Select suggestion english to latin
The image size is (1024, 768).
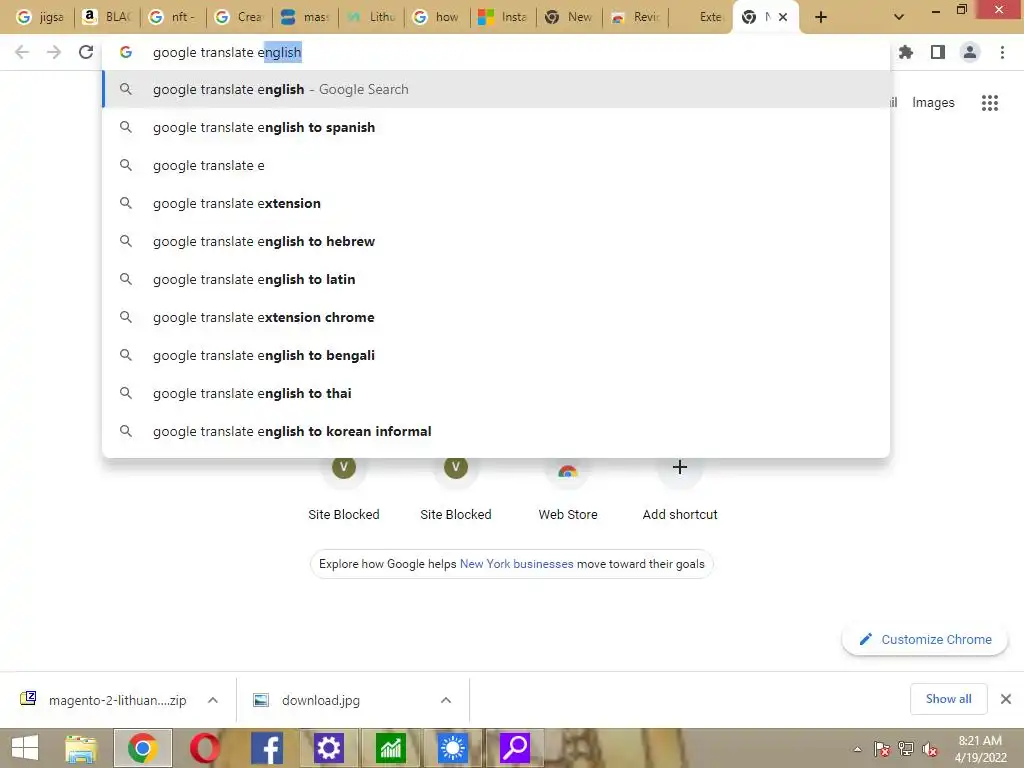point(496,279)
